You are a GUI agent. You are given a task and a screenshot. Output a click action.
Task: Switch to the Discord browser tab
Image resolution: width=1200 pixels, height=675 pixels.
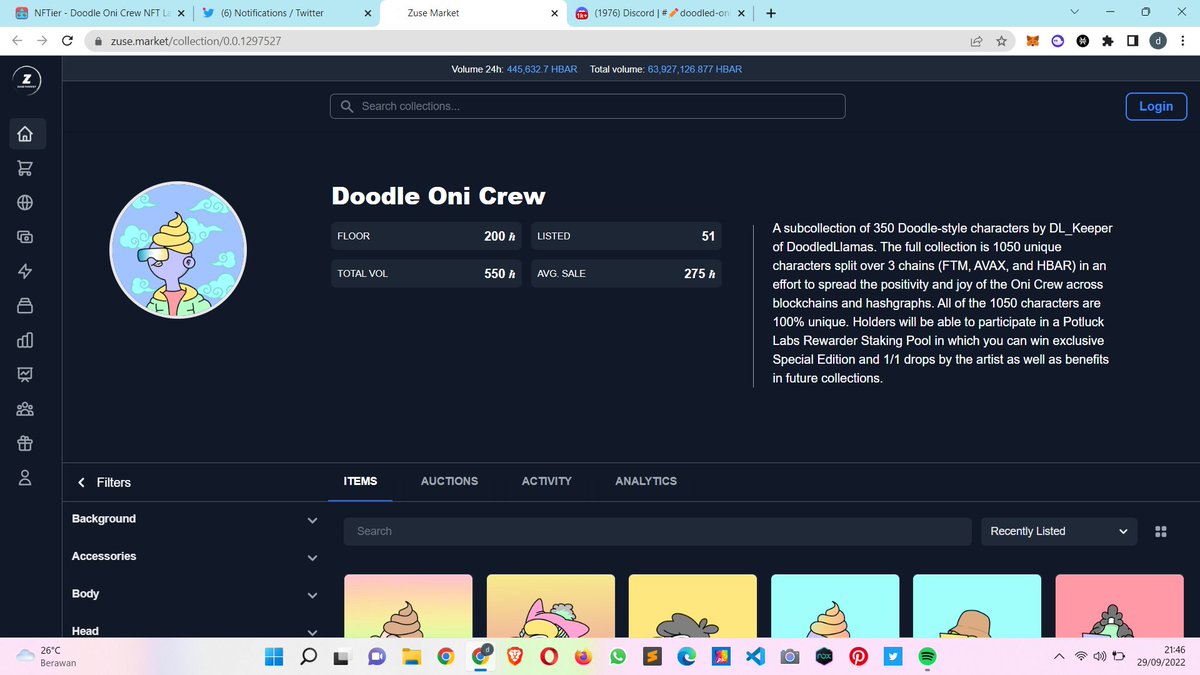tap(660, 13)
